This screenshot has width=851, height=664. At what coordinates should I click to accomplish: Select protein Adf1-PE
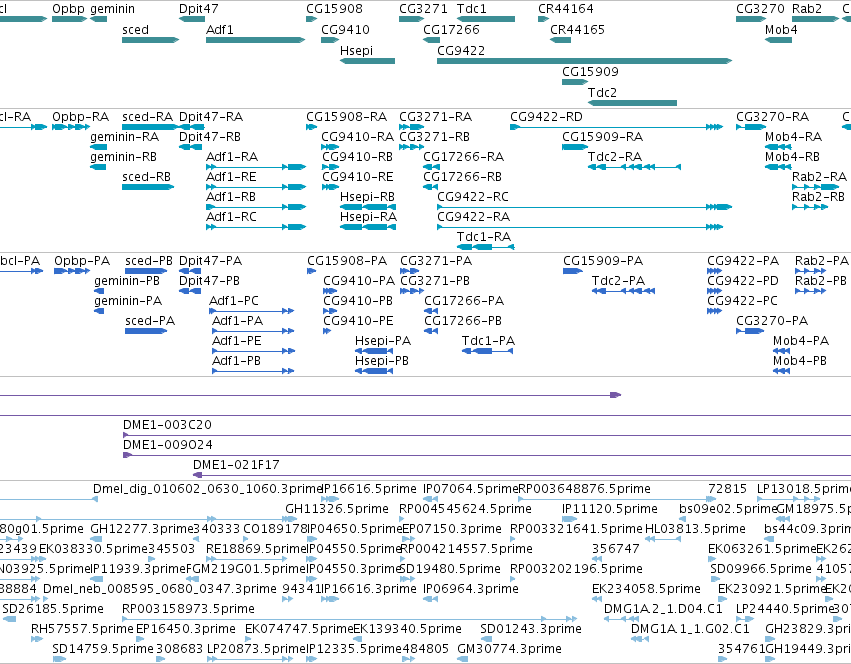click(x=253, y=351)
